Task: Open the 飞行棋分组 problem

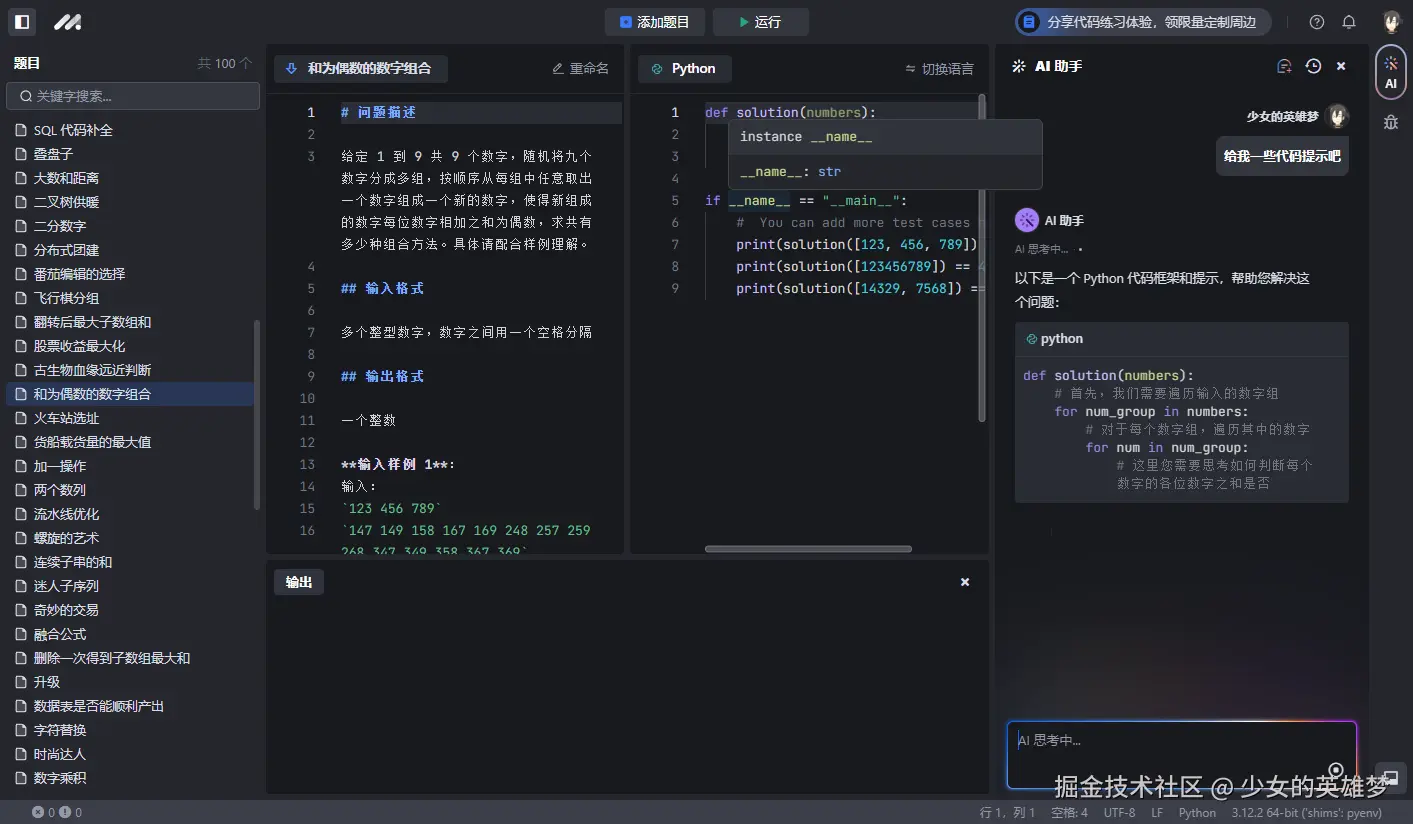Action: (x=130, y=298)
